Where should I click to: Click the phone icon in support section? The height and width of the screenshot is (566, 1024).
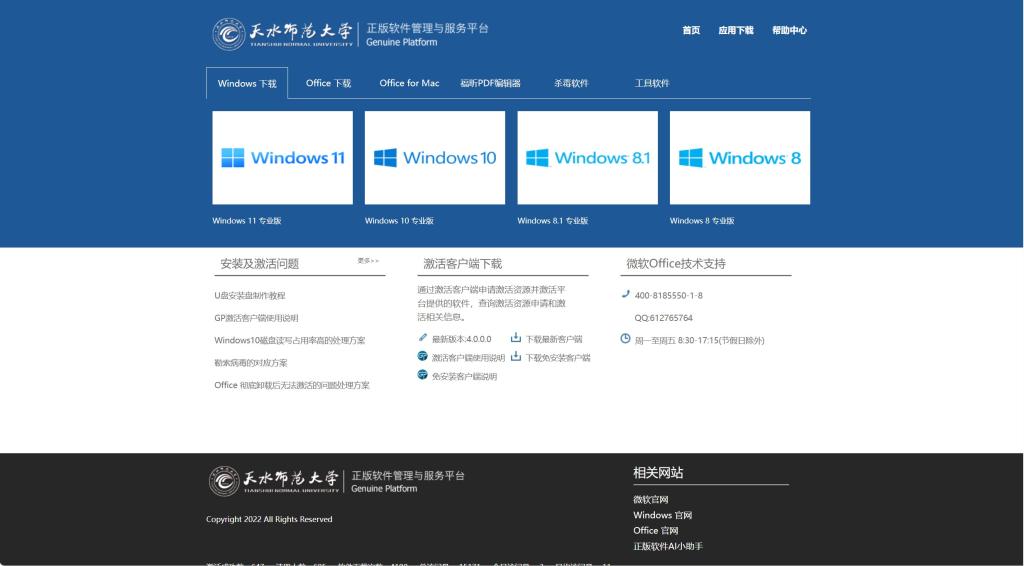(x=626, y=294)
